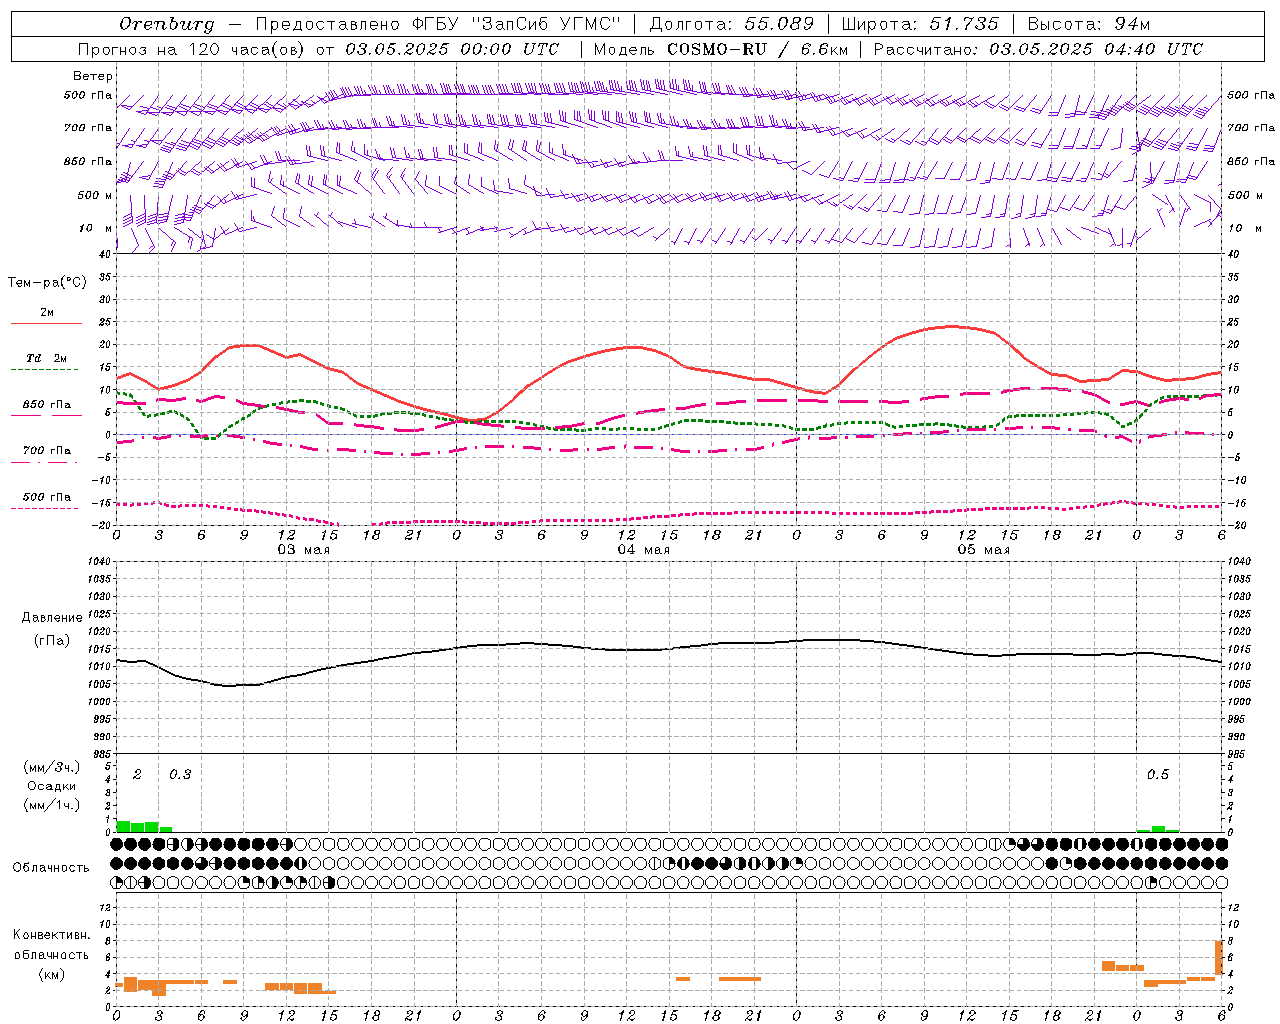Click the "03 мая" date label
1280x1024 pixels.
click(303, 550)
